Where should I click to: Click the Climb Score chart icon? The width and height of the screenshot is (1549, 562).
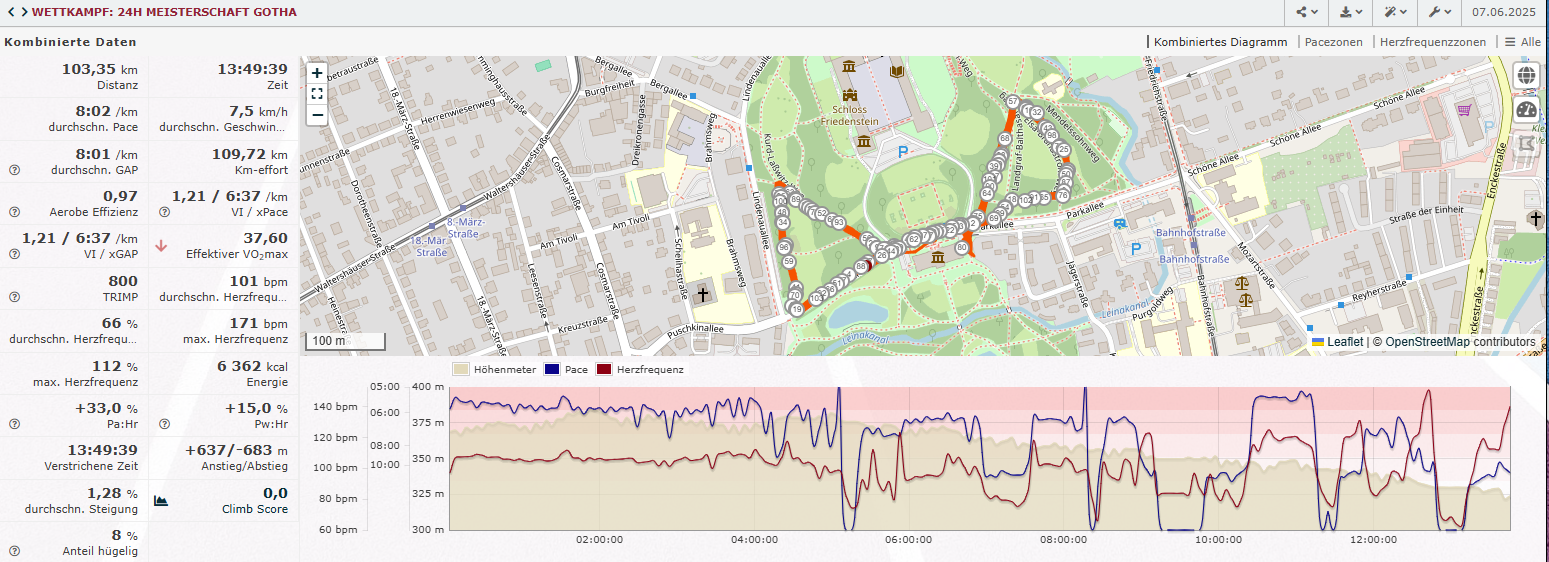(x=161, y=500)
